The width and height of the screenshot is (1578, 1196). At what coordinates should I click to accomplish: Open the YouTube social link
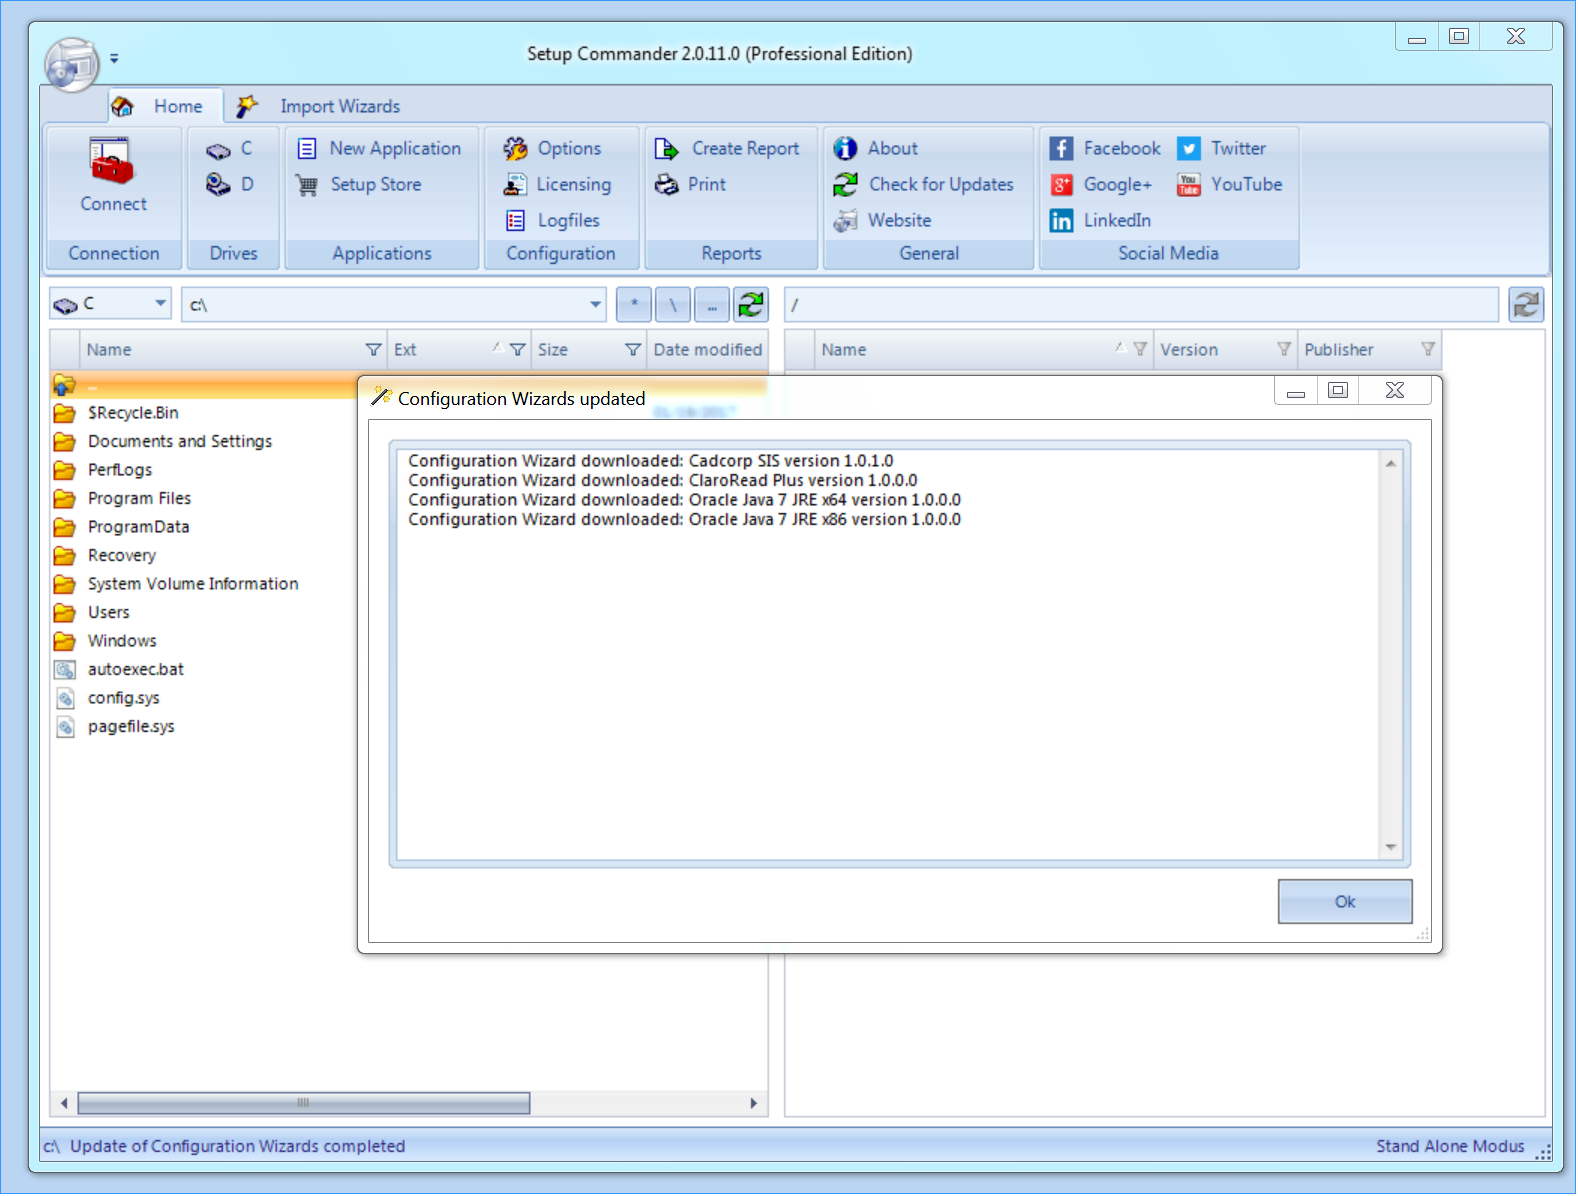point(1230,185)
